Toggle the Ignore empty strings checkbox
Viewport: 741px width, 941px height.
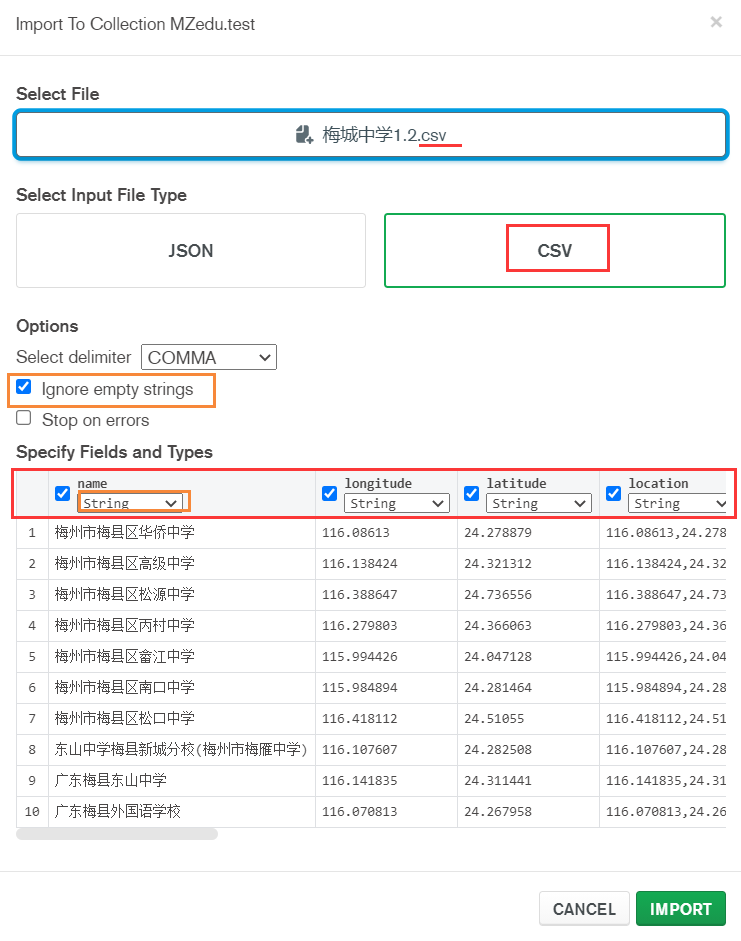pyautogui.click(x=24, y=388)
